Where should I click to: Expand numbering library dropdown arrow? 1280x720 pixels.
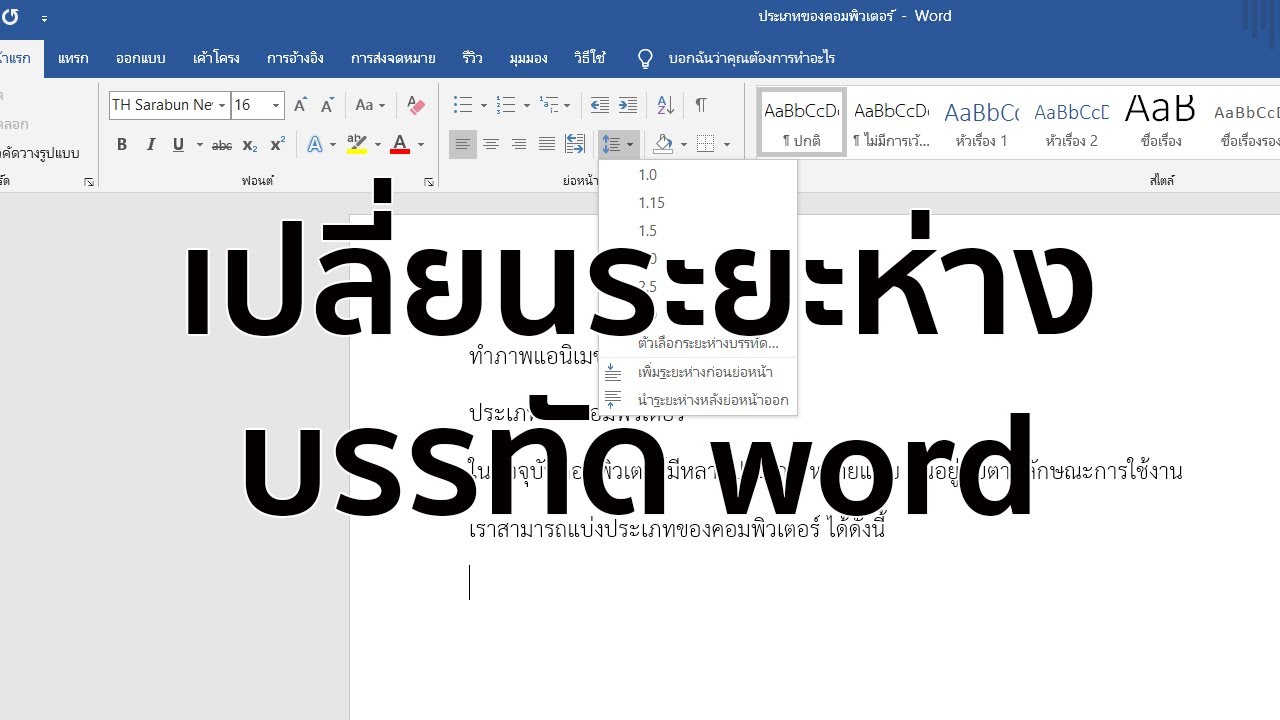pyautogui.click(x=527, y=105)
